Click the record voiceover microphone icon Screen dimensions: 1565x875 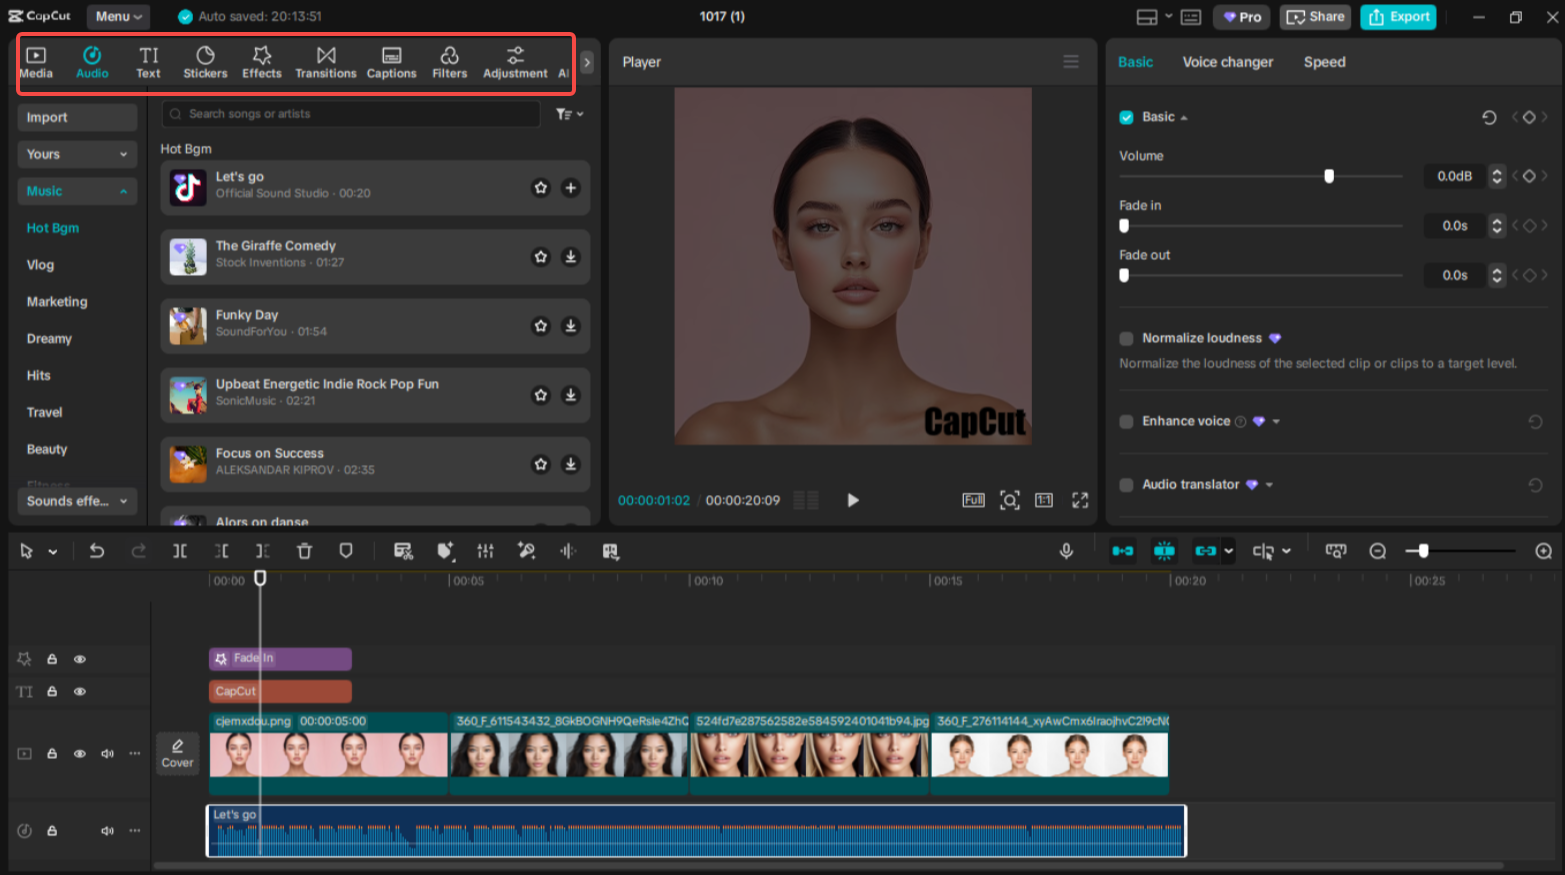pyautogui.click(x=1066, y=551)
